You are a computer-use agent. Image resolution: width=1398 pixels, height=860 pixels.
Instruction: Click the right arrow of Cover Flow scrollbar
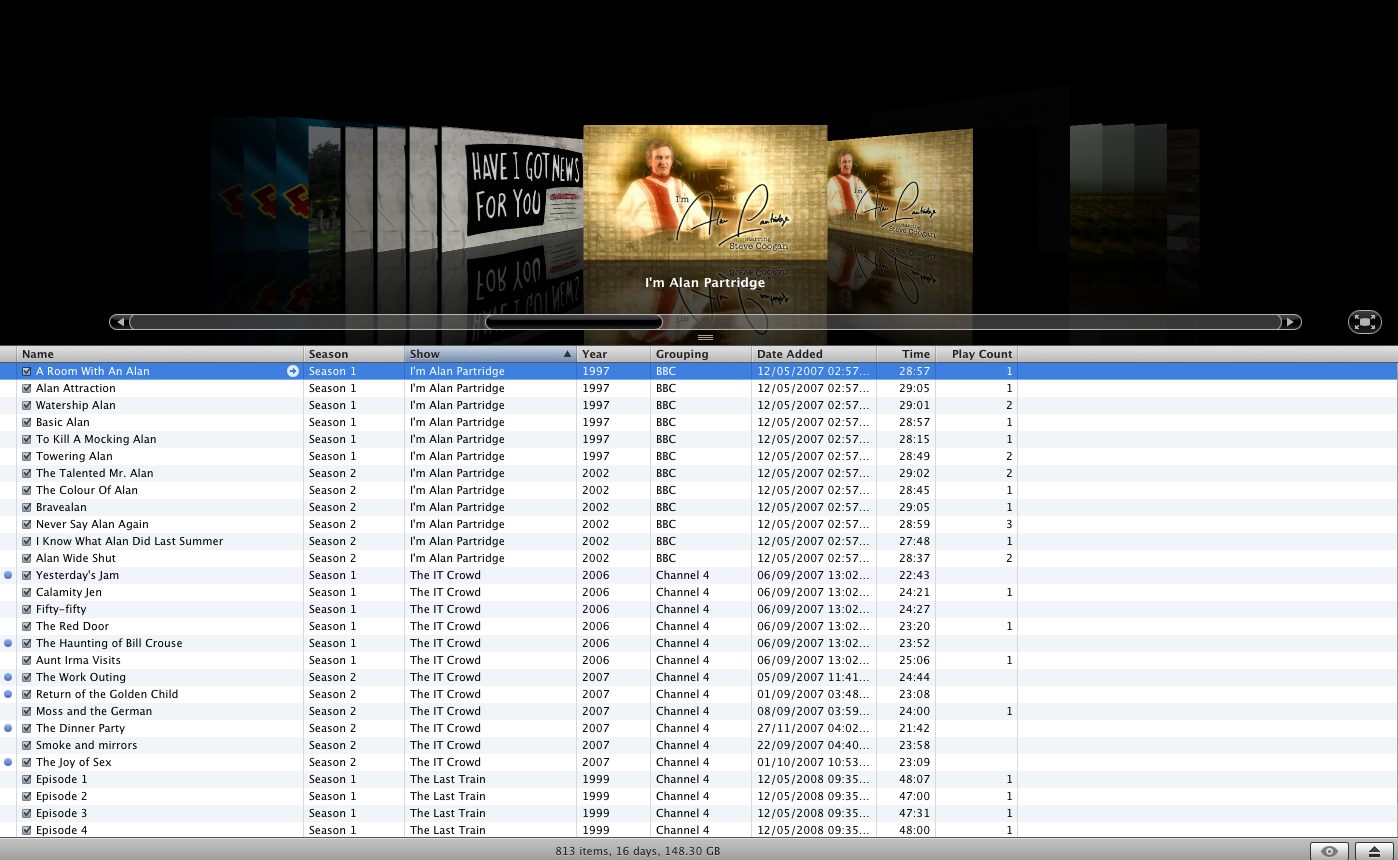pyautogui.click(x=1291, y=322)
